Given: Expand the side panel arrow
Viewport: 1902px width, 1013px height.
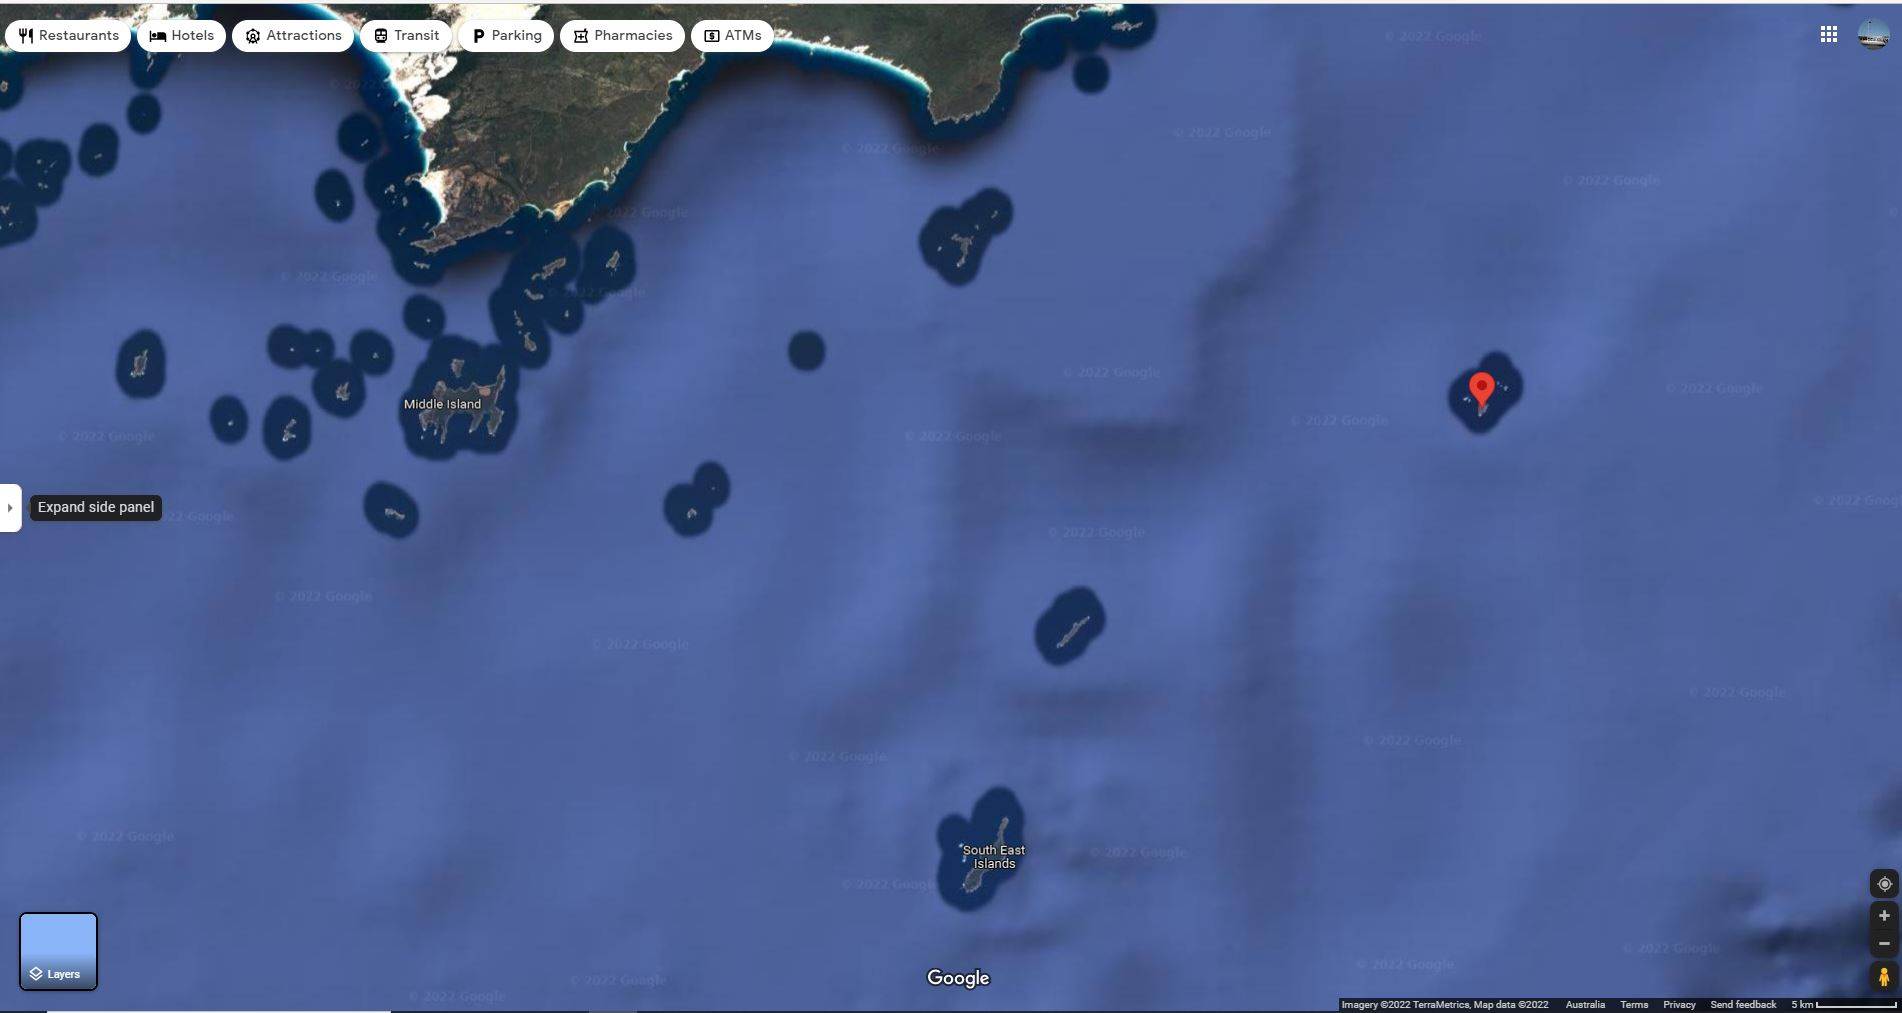Looking at the screenshot, I should tap(10, 508).
